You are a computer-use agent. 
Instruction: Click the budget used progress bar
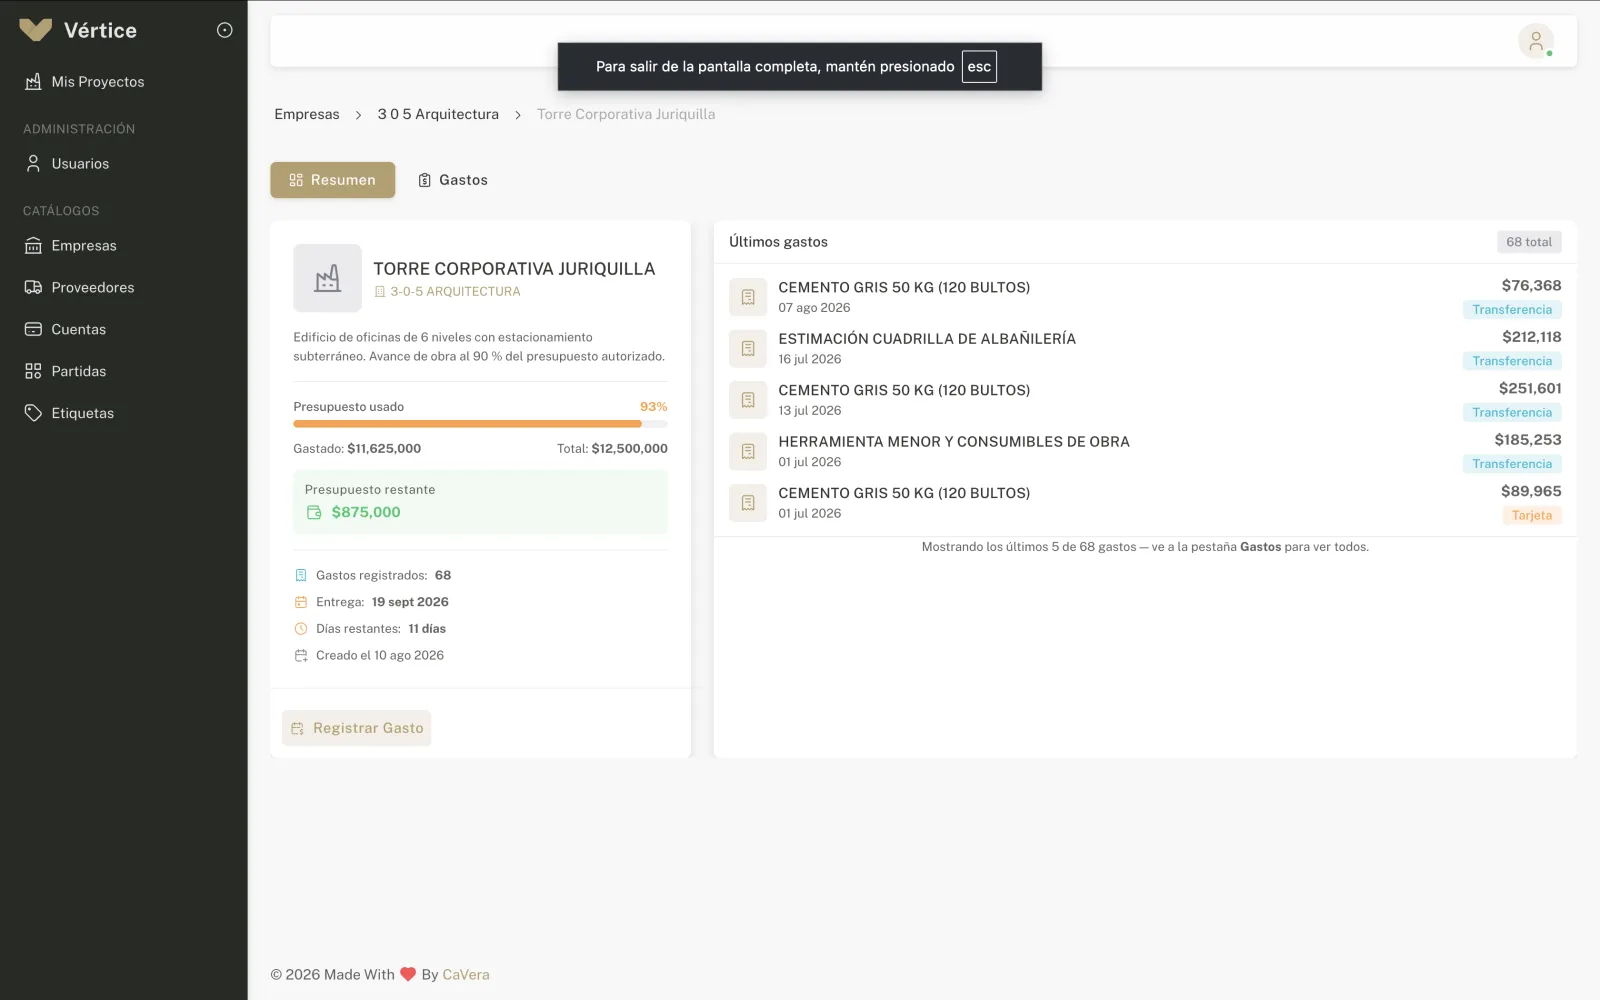pyautogui.click(x=480, y=424)
